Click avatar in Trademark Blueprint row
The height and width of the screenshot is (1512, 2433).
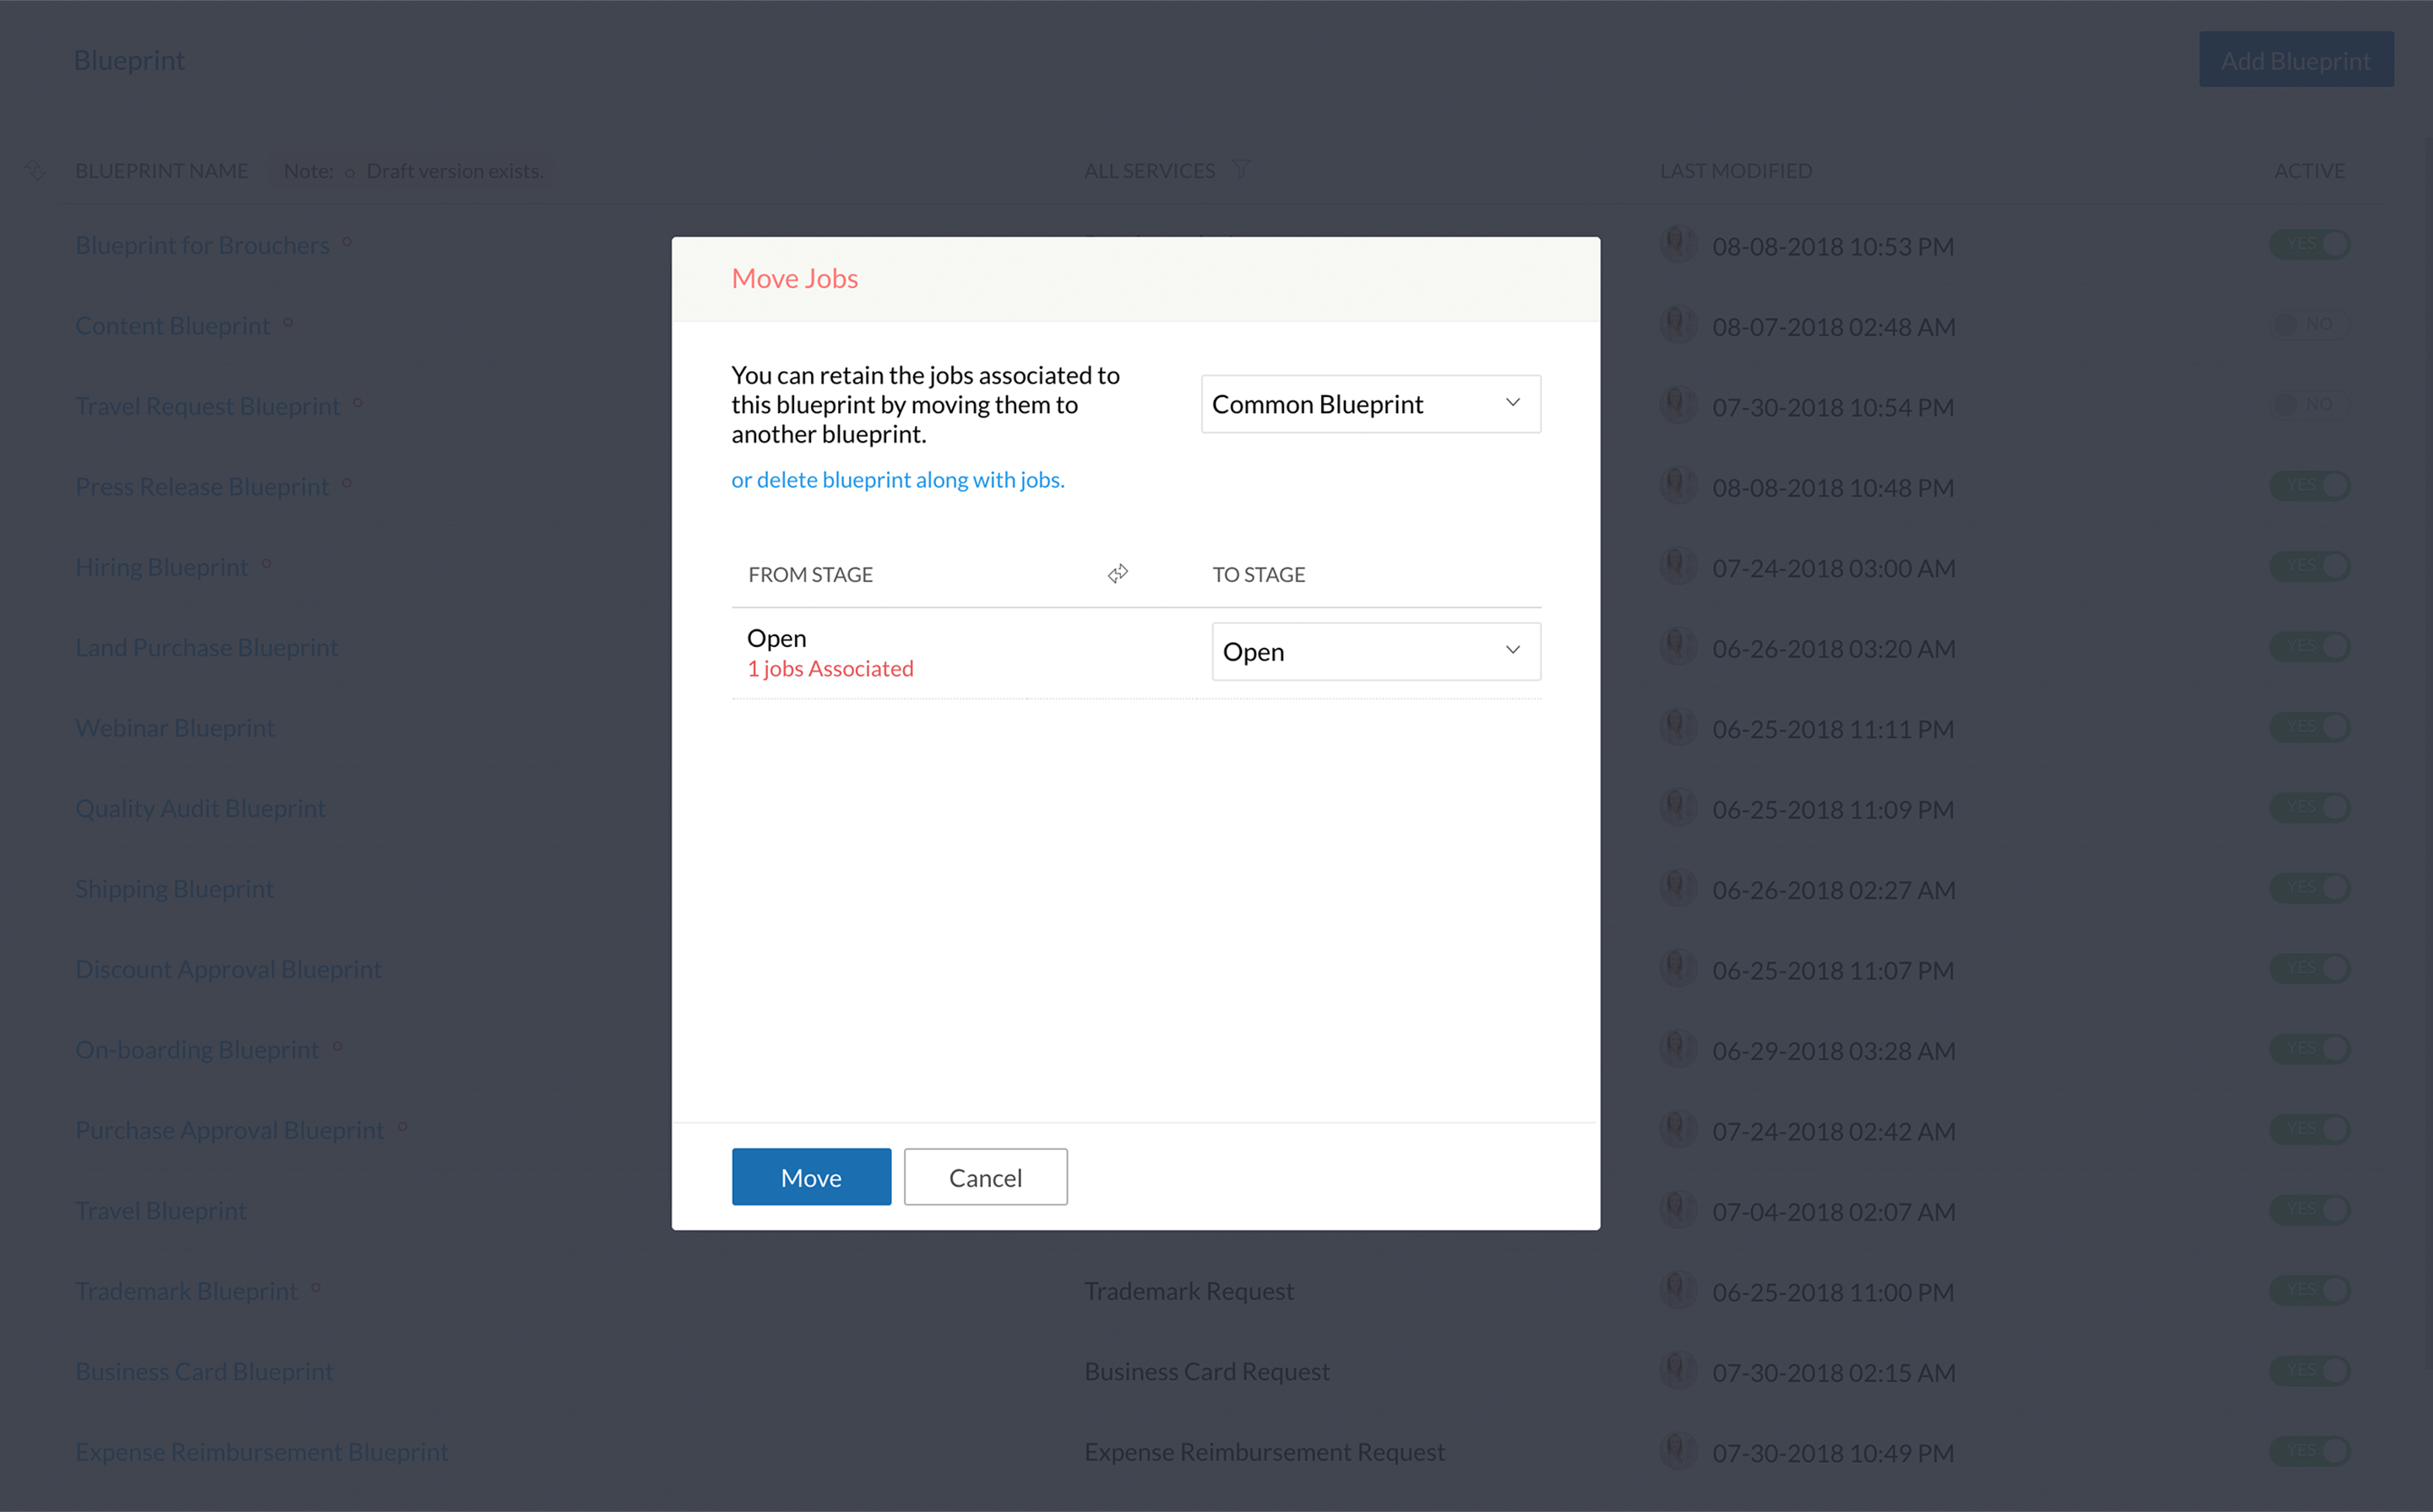[1678, 1290]
